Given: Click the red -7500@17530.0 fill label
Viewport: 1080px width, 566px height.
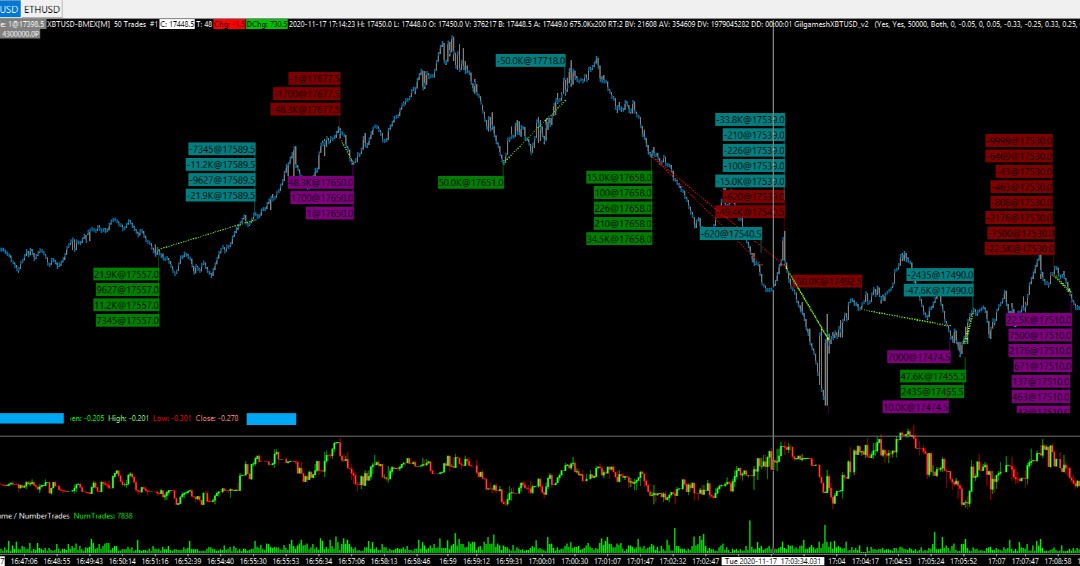Looking at the screenshot, I should (1020, 233).
